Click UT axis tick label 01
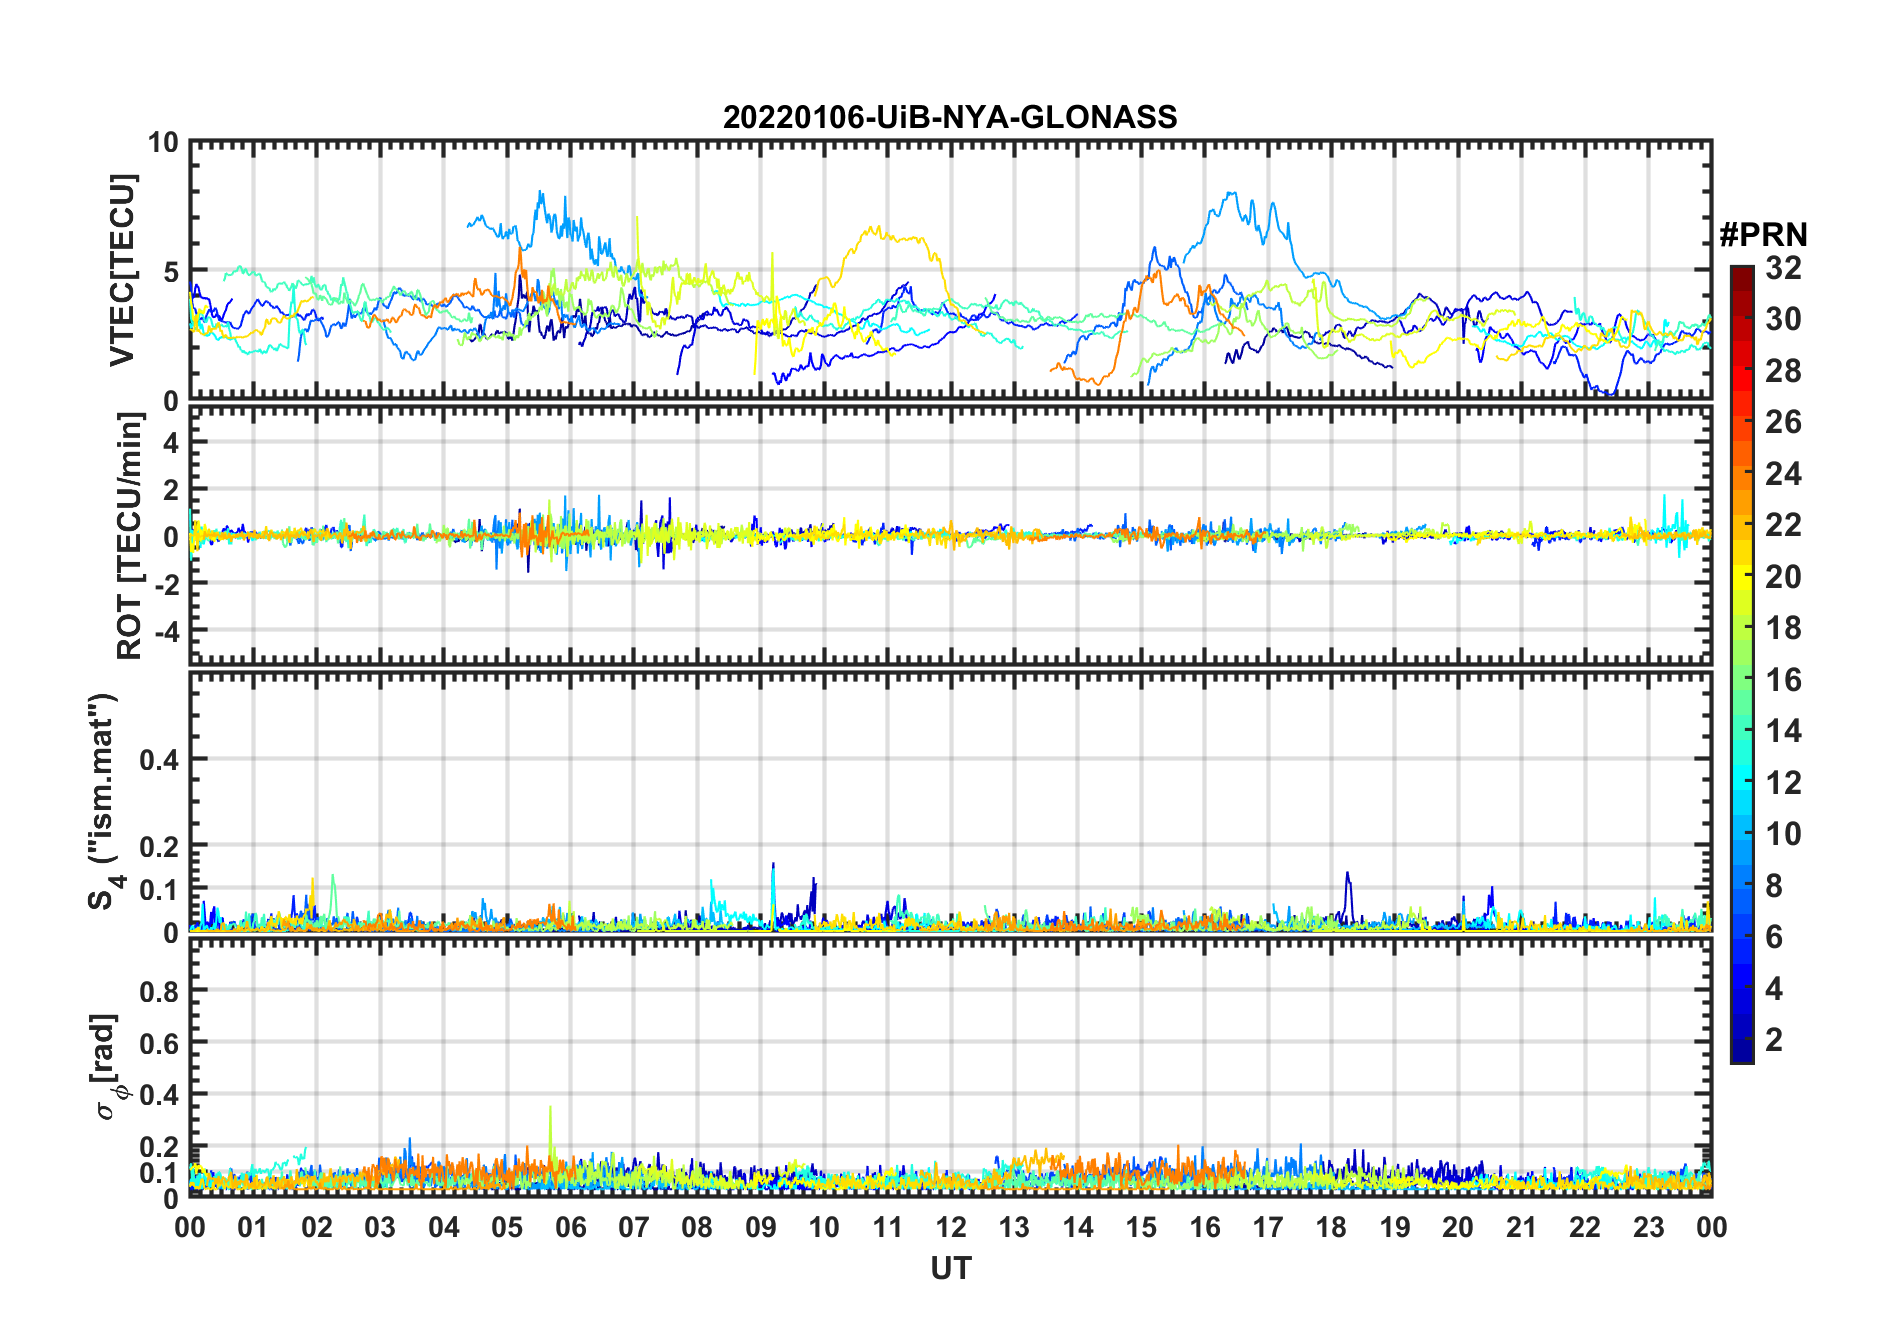 [x=253, y=1227]
